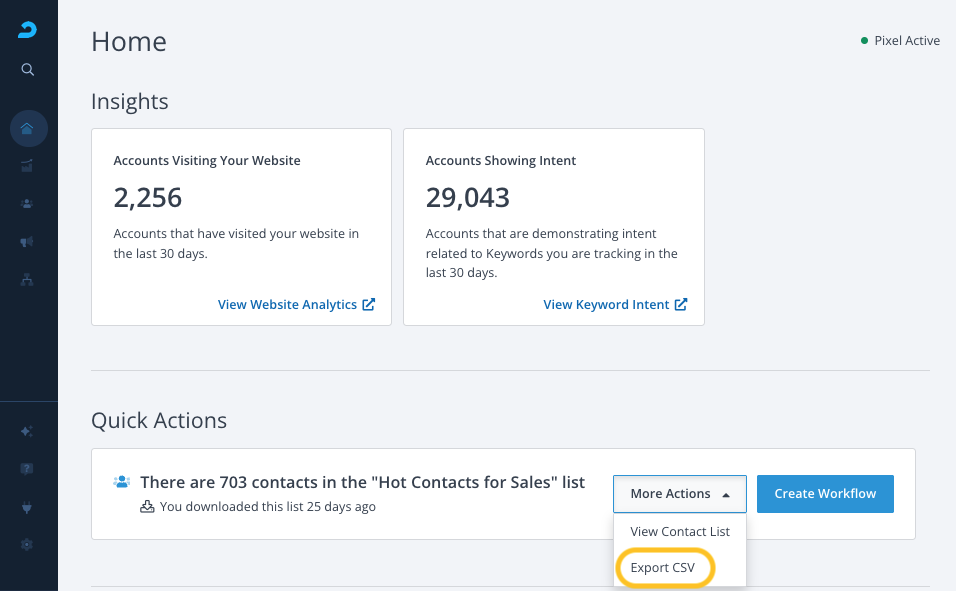Click the plug integrations icon in sidebar
The width and height of the screenshot is (956, 591).
28,507
